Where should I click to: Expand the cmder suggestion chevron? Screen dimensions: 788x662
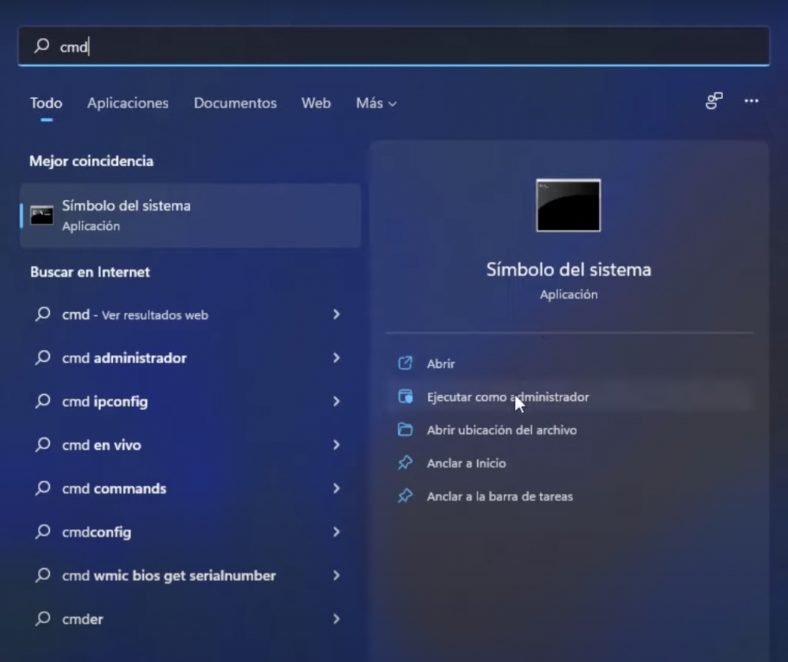(336, 619)
